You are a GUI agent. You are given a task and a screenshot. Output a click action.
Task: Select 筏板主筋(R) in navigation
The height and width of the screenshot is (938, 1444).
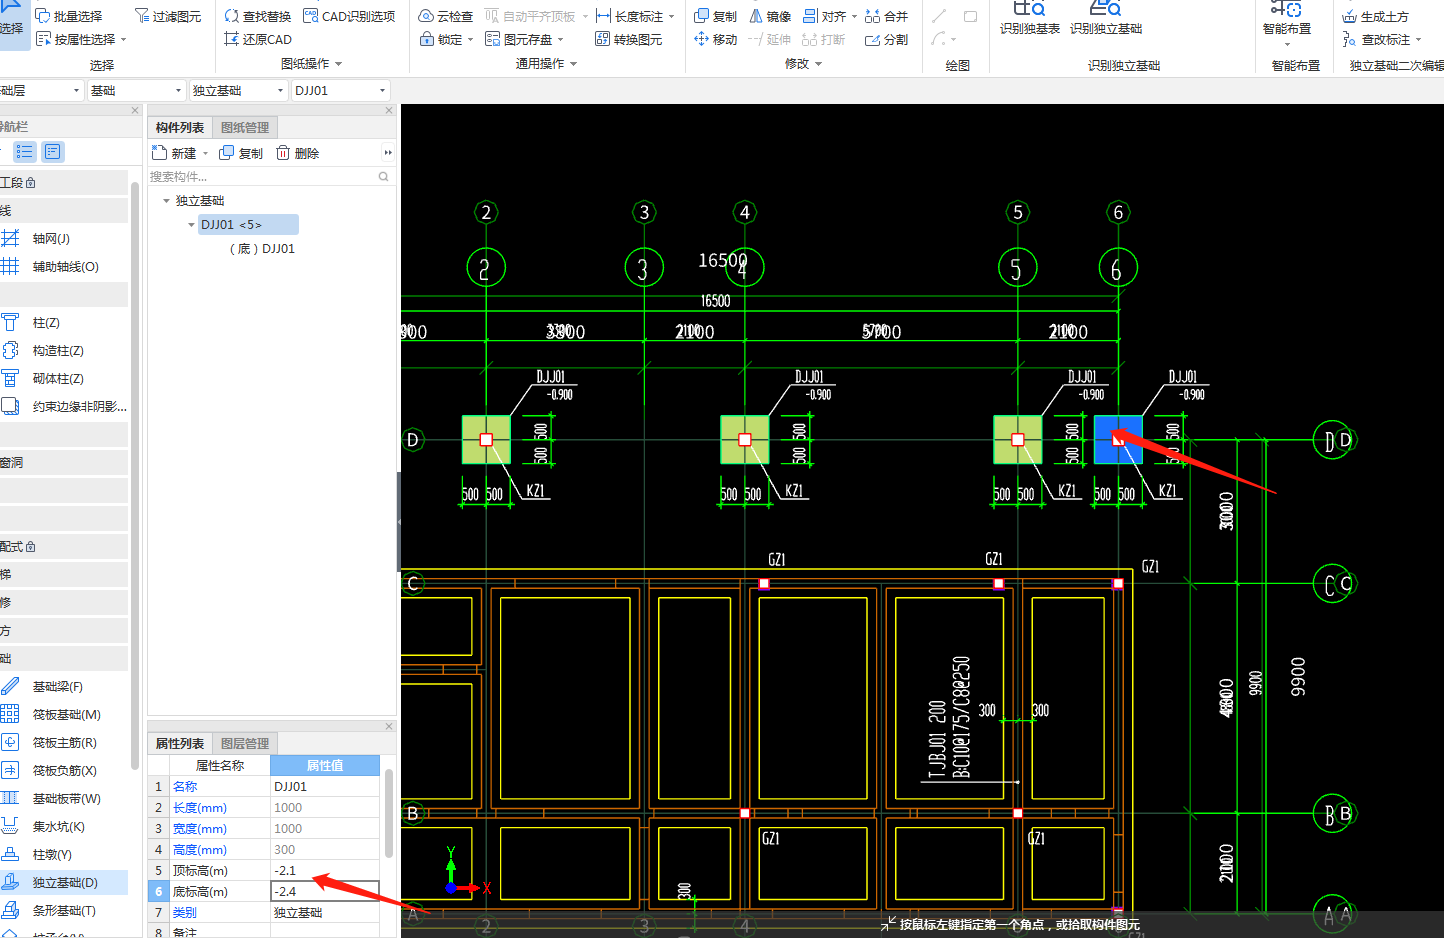(x=64, y=742)
